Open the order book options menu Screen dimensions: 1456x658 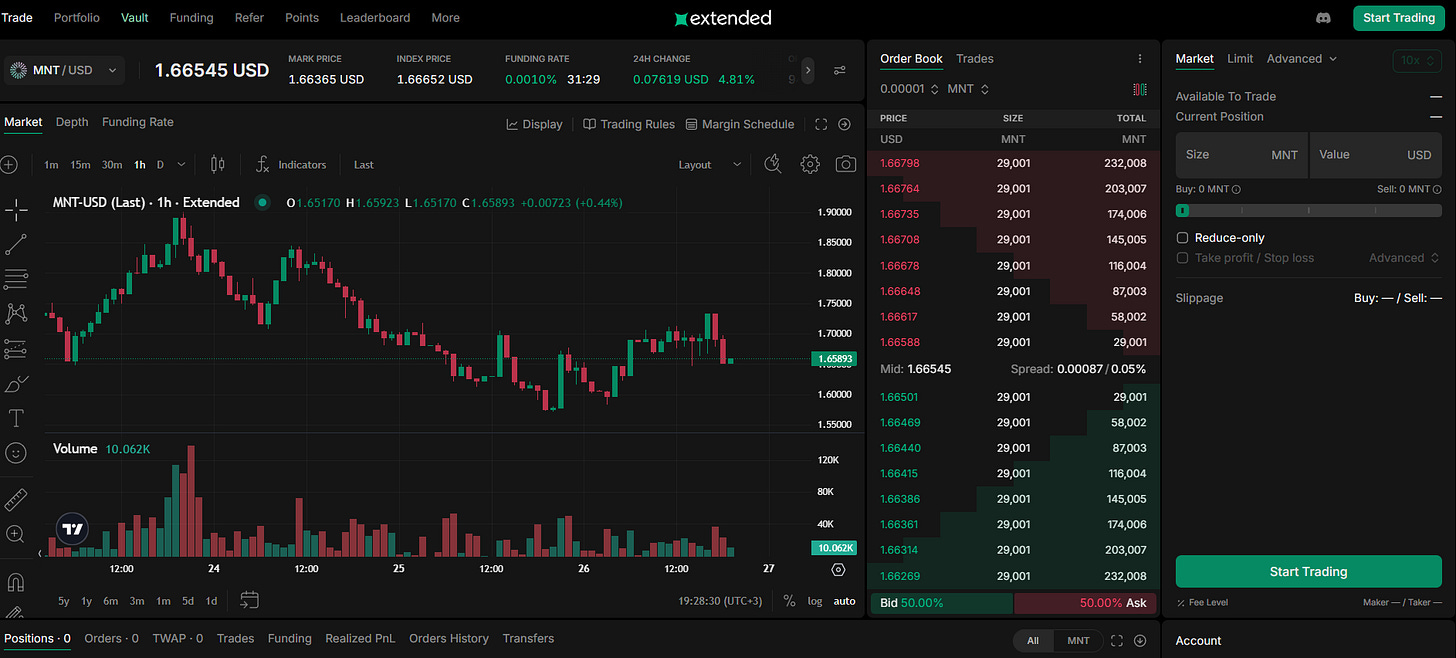(x=1140, y=59)
